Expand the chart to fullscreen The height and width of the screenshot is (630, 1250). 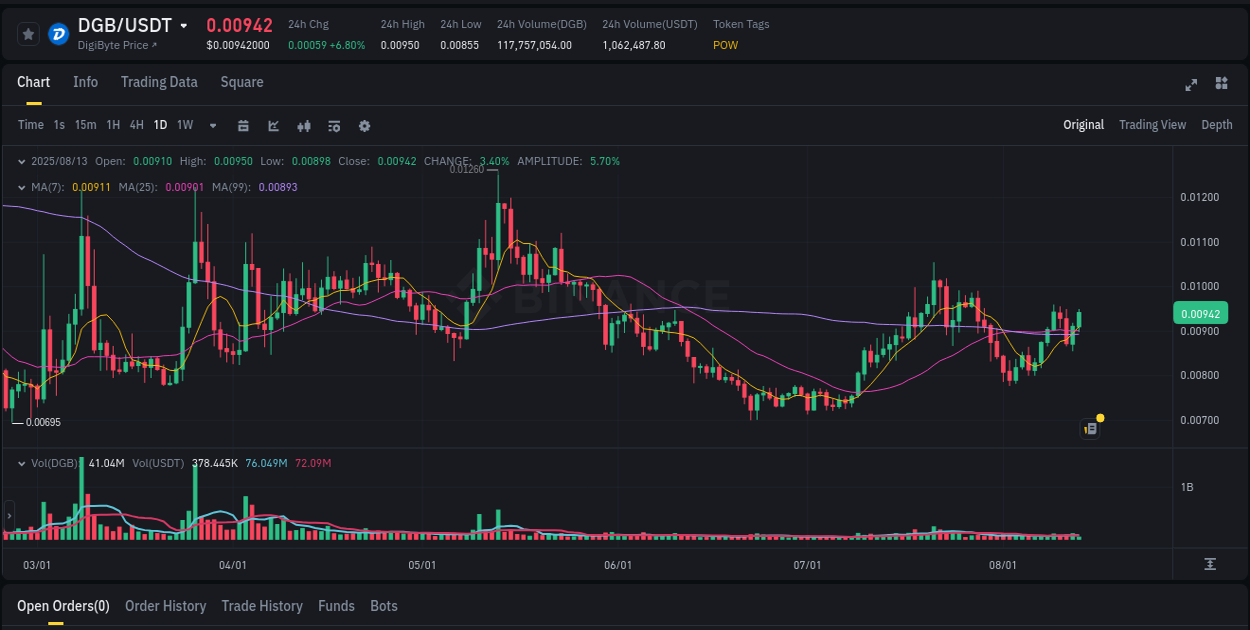tap(1191, 86)
